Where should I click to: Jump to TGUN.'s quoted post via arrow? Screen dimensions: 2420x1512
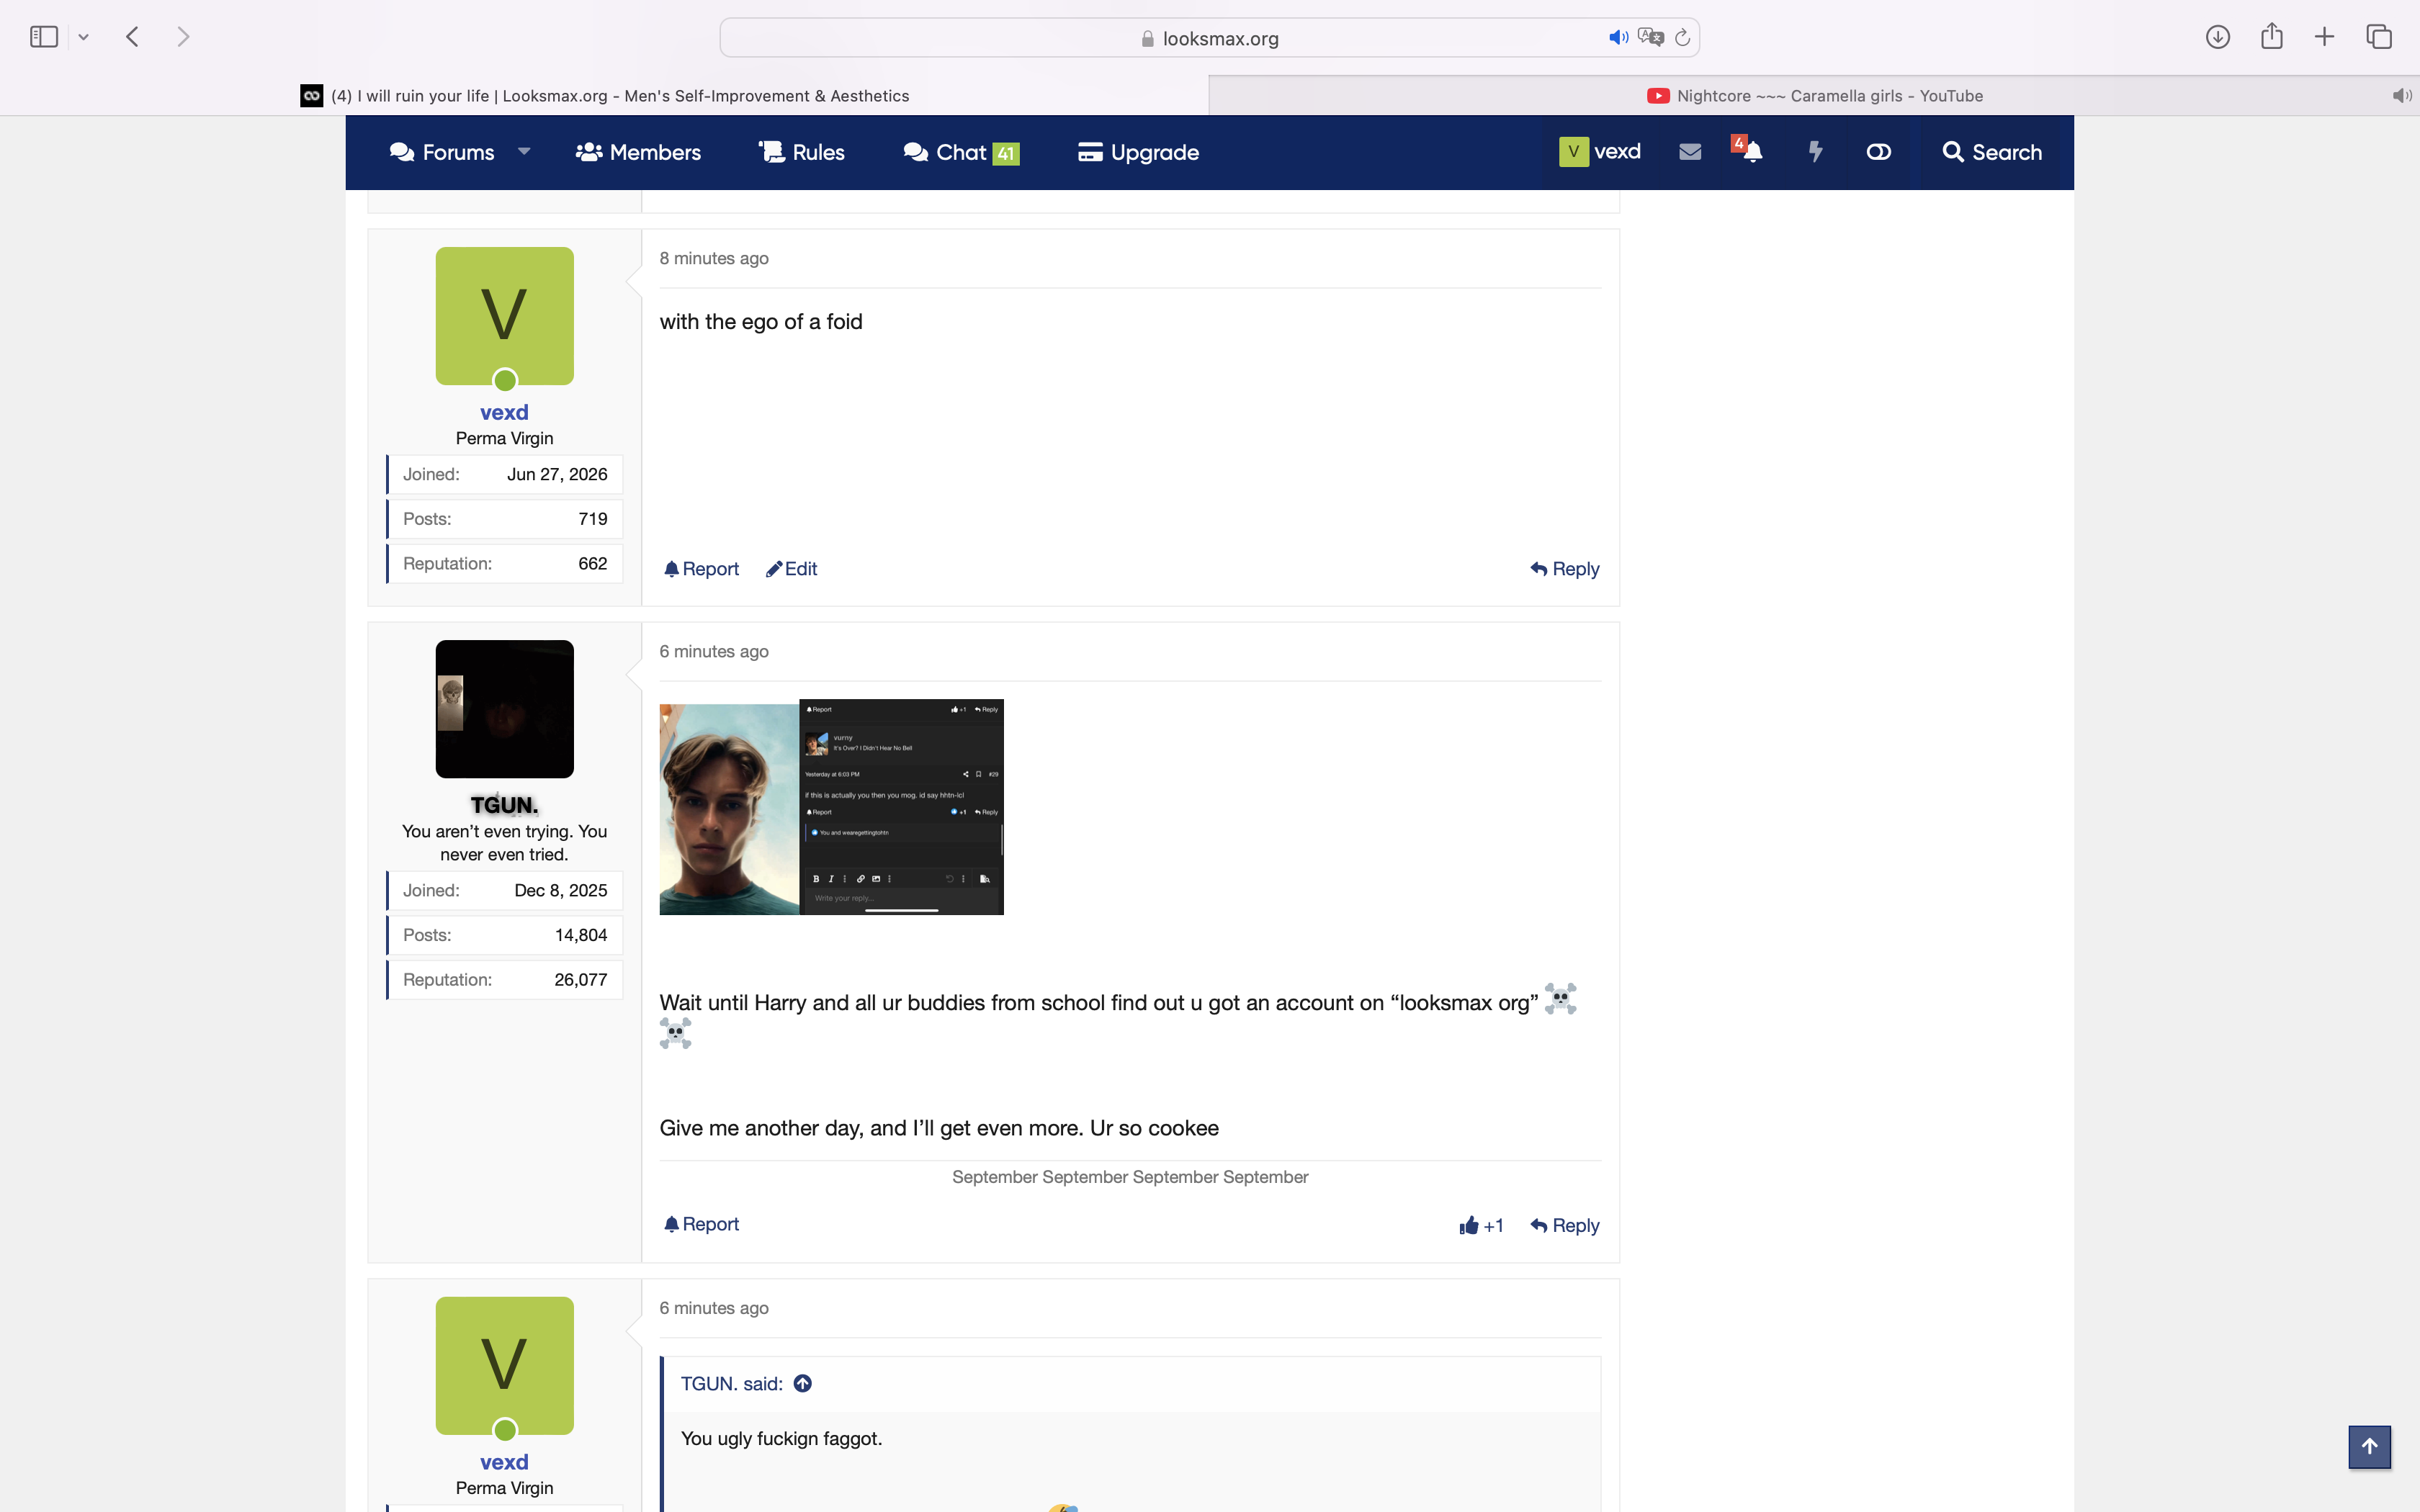click(x=803, y=1384)
